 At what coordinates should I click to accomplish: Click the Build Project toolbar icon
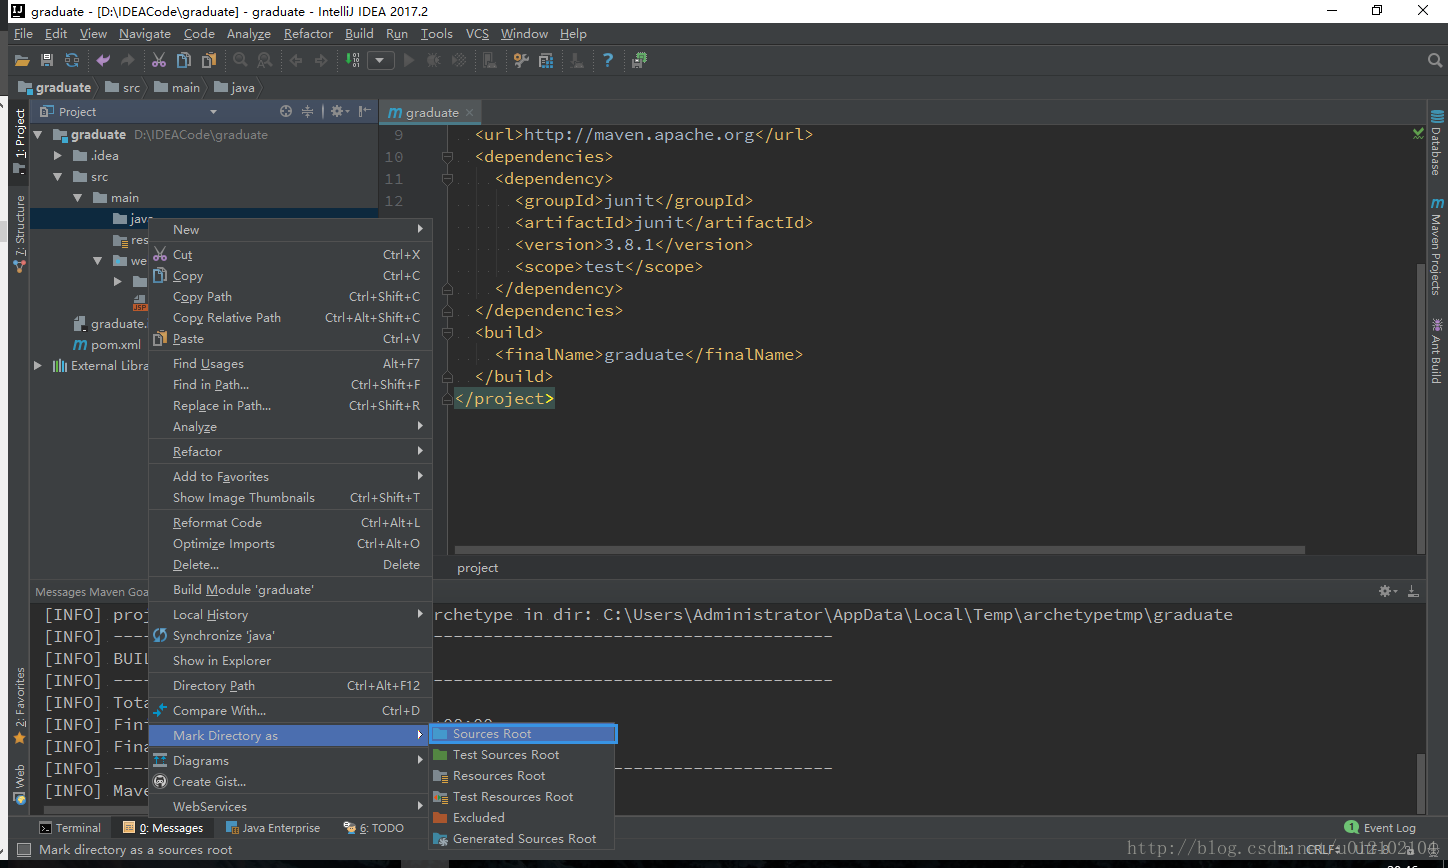(x=352, y=61)
